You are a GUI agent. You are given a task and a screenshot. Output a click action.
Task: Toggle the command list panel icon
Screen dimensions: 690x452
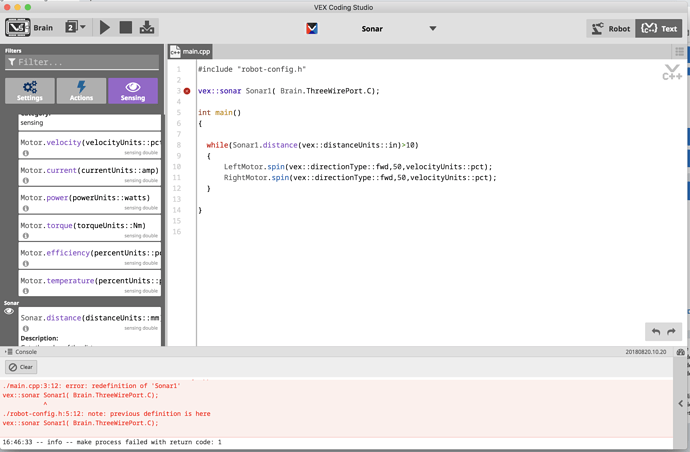tap(679, 51)
